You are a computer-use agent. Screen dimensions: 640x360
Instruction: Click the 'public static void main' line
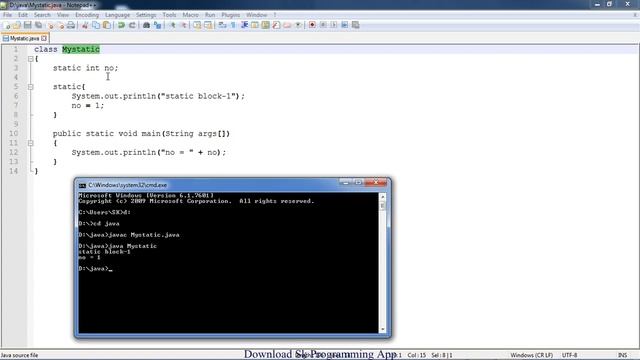tap(141, 134)
